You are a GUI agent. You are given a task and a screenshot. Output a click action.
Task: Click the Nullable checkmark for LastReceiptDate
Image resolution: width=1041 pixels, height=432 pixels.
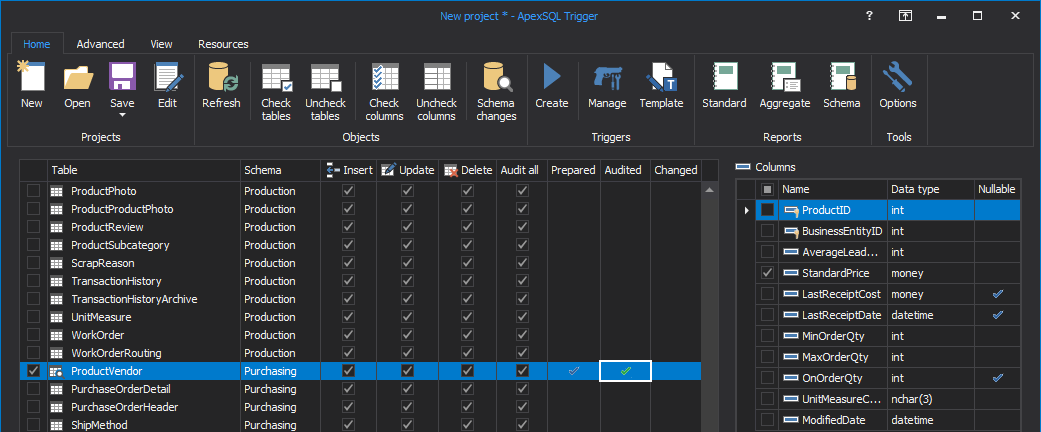point(997,315)
